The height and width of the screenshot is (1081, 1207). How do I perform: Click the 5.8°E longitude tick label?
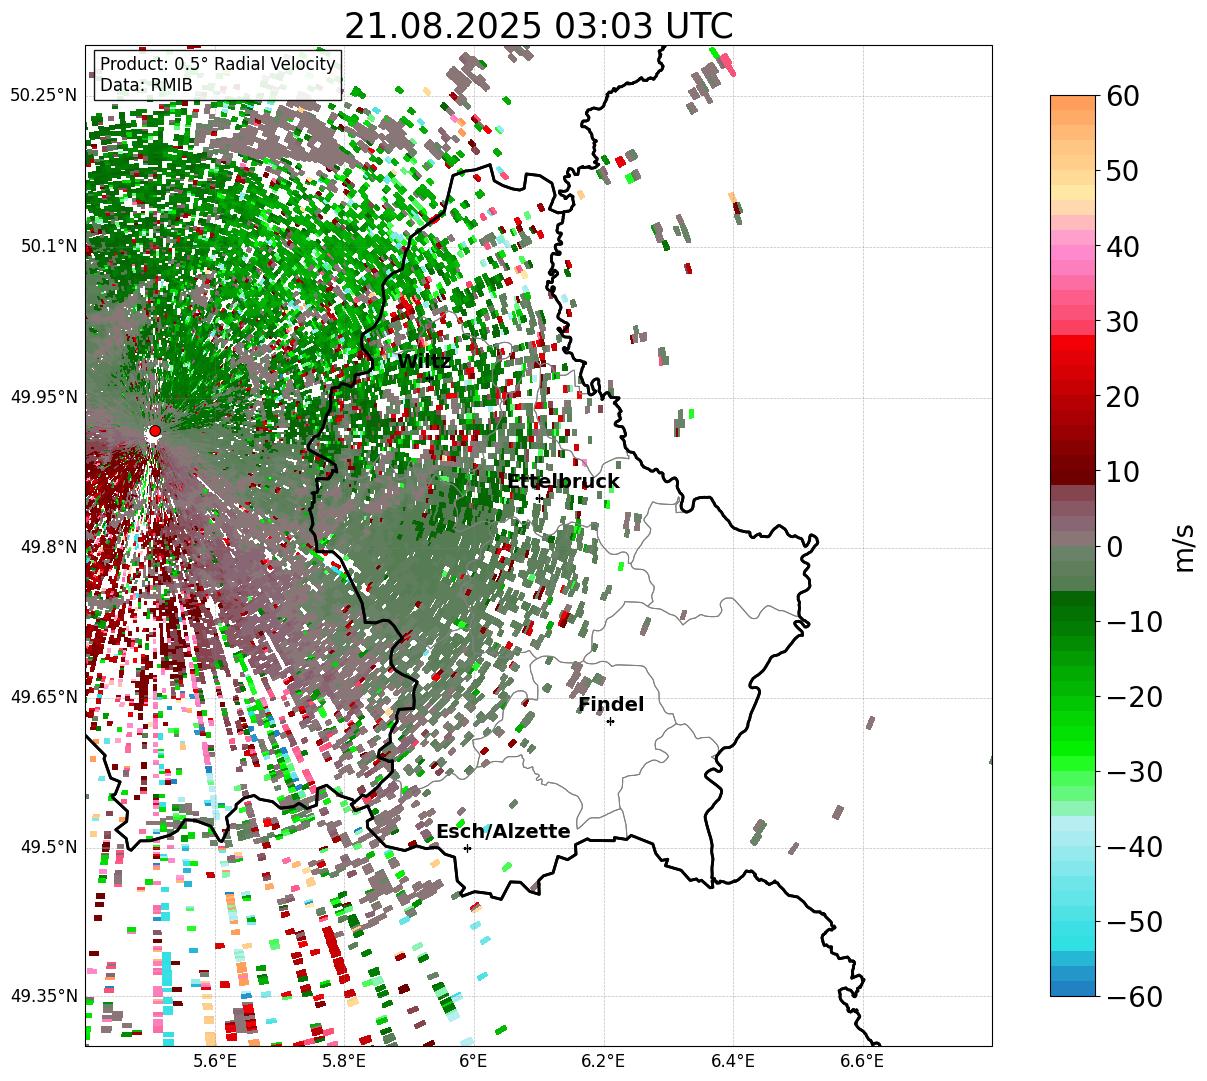344,1062
